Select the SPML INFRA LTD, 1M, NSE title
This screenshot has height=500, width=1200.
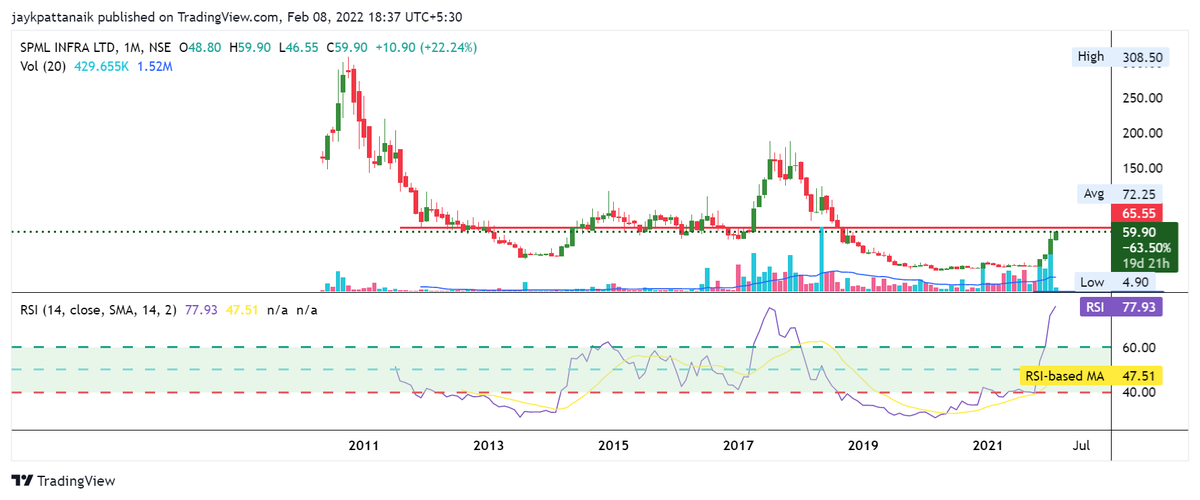pyautogui.click(x=96, y=47)
